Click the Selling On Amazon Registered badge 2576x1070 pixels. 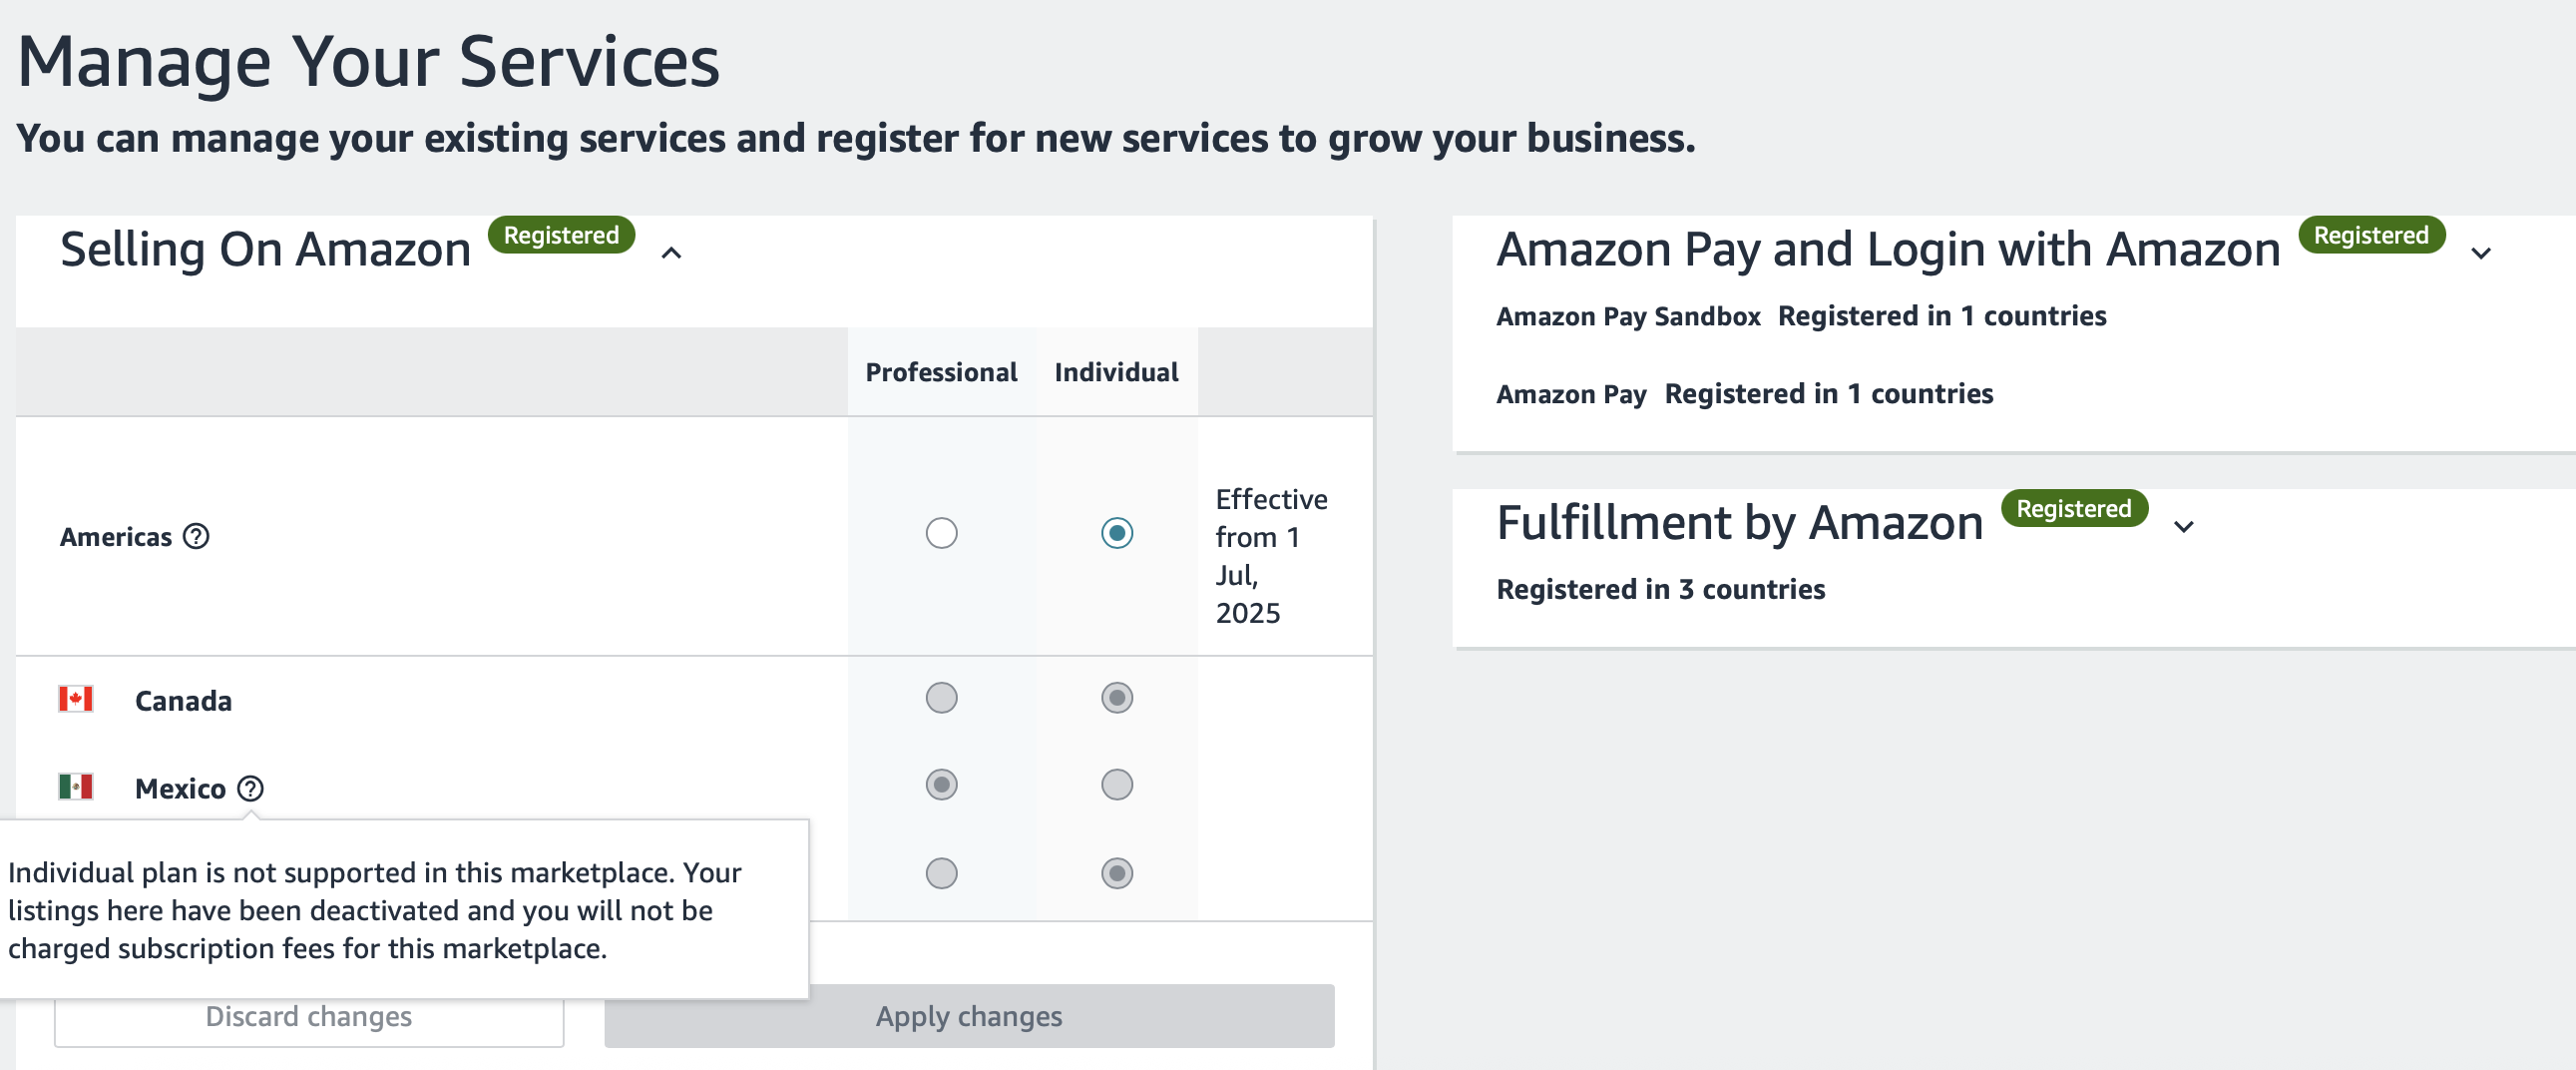561,235
